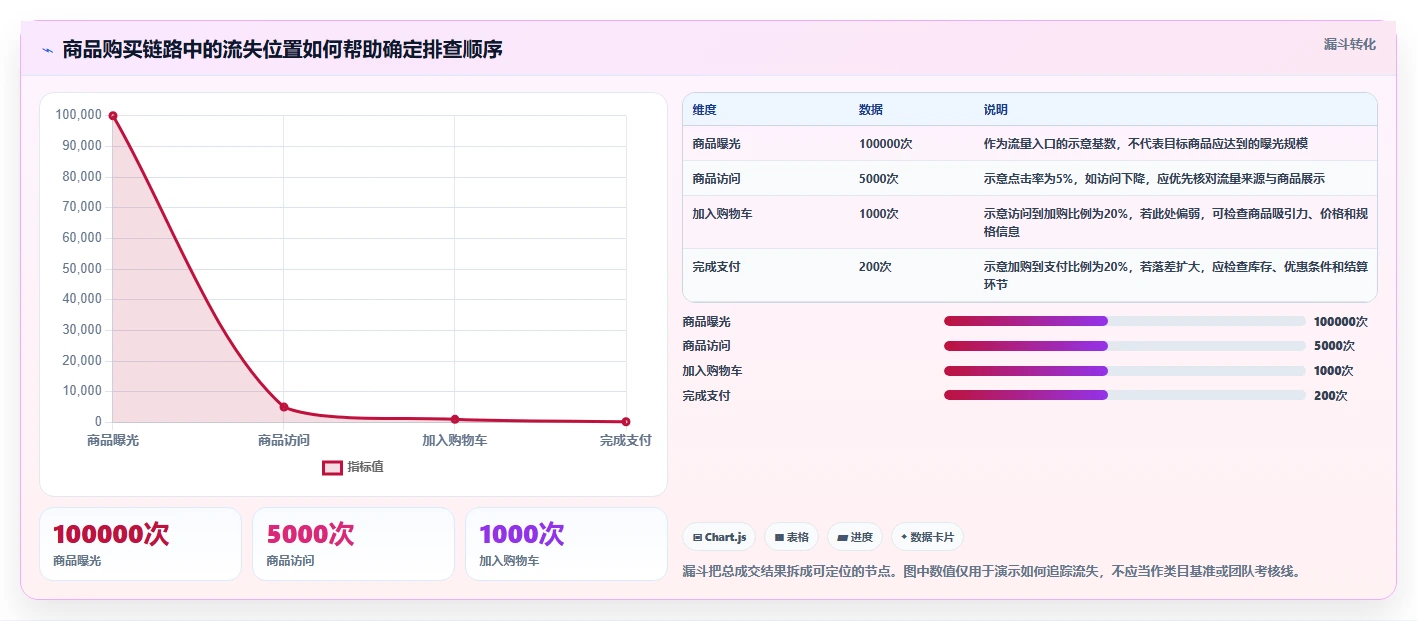The image size is (1417, 621).
Task: Click the 完成支付 cell in the table
Action: click(717, 267)
